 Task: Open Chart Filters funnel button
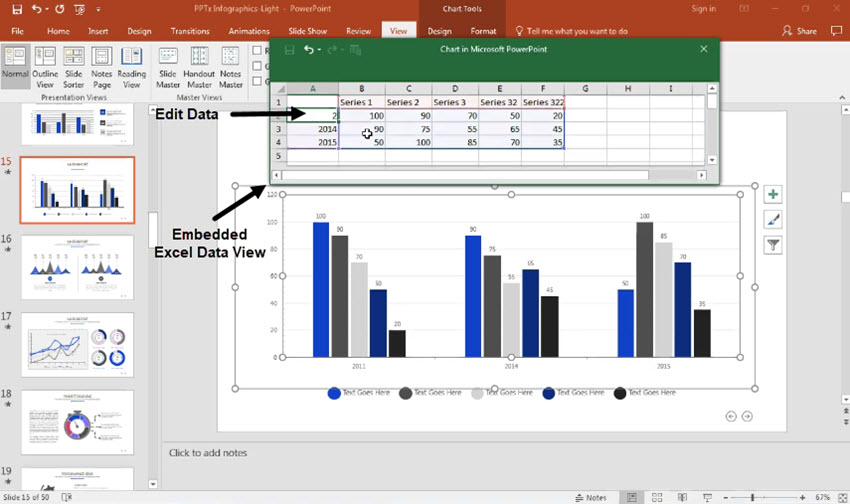point(773,245)
